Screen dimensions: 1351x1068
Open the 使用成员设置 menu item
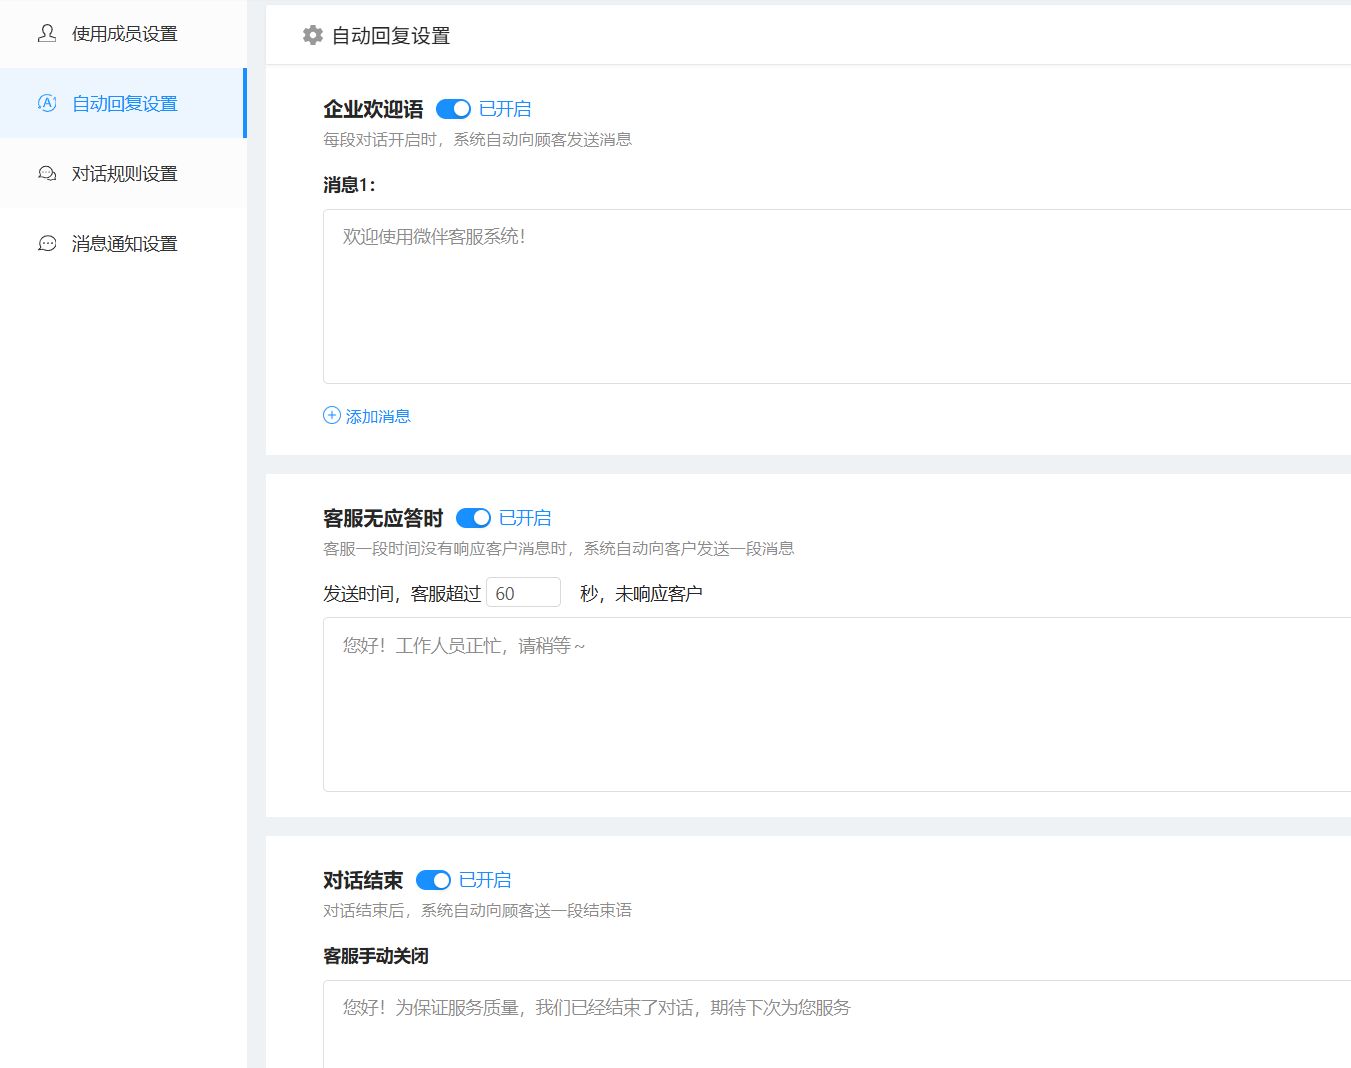[123, 34]
